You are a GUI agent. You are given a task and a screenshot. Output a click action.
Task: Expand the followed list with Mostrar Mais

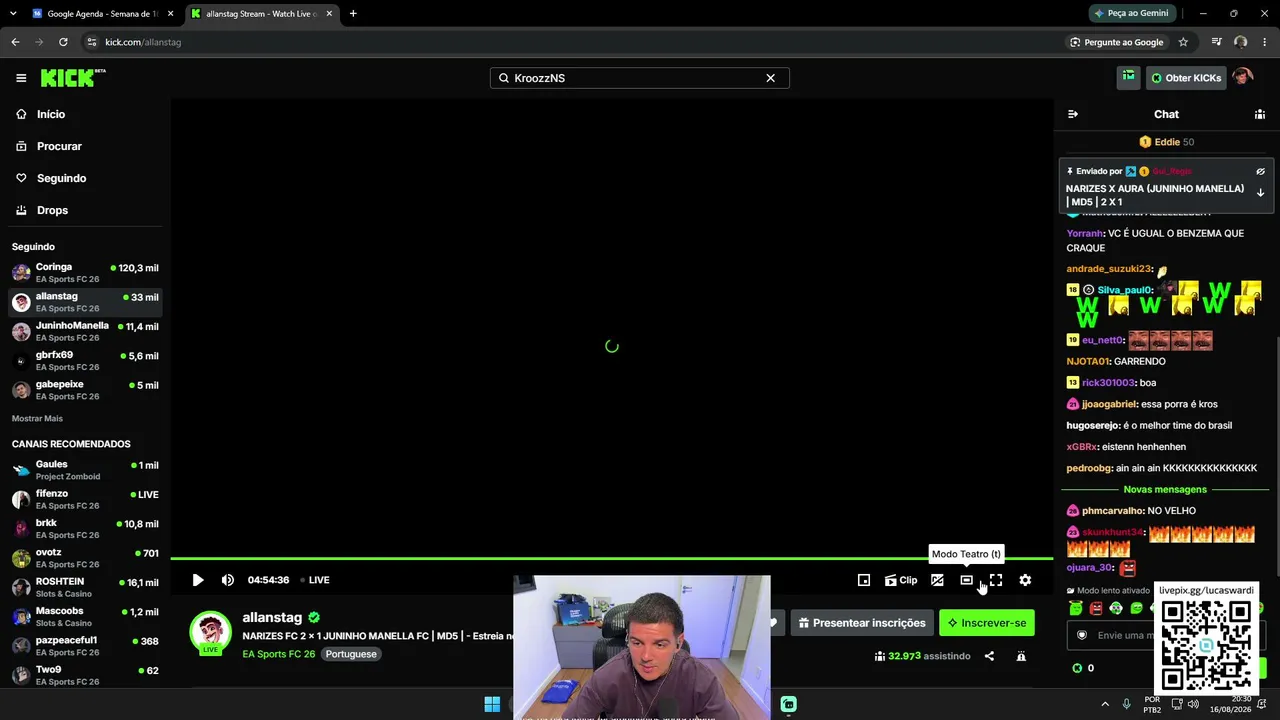37,418
